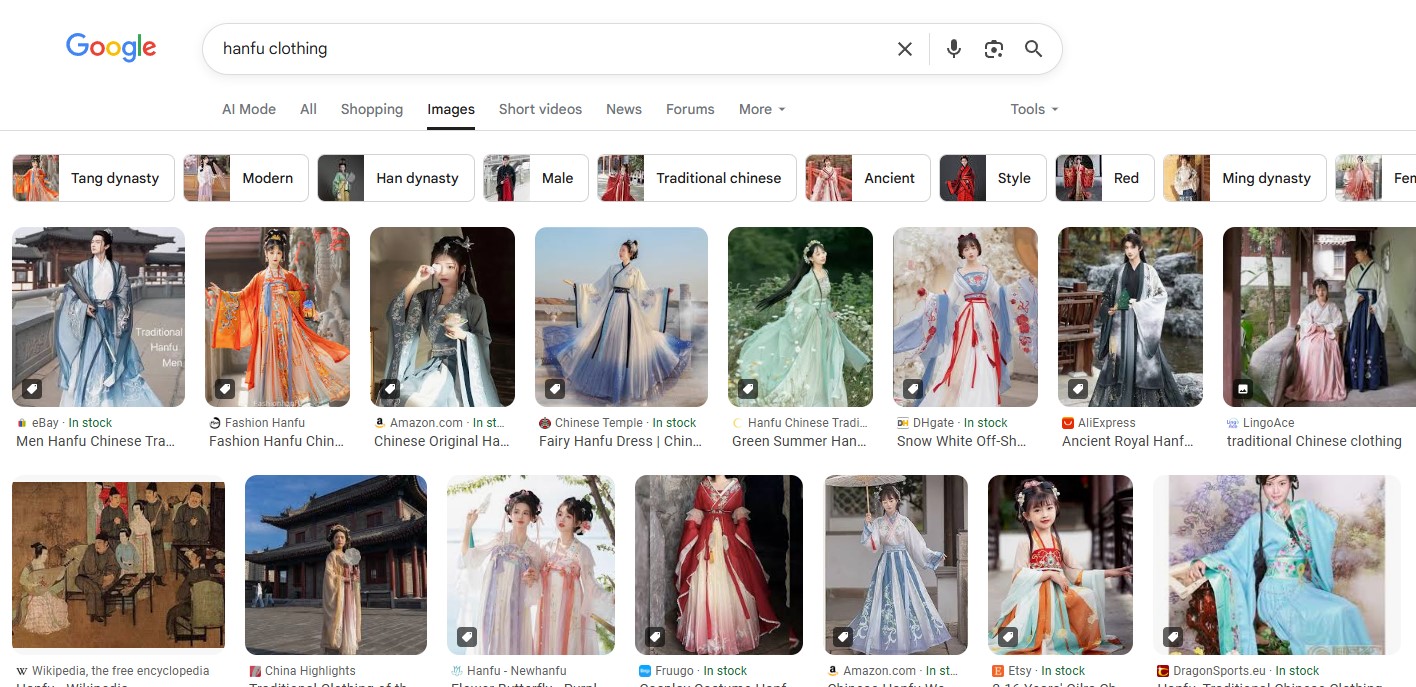Click the AliExpress favicon icon
This screenshot has width=1416, height=687.
pyautogui.click(x=1068, y=423)
